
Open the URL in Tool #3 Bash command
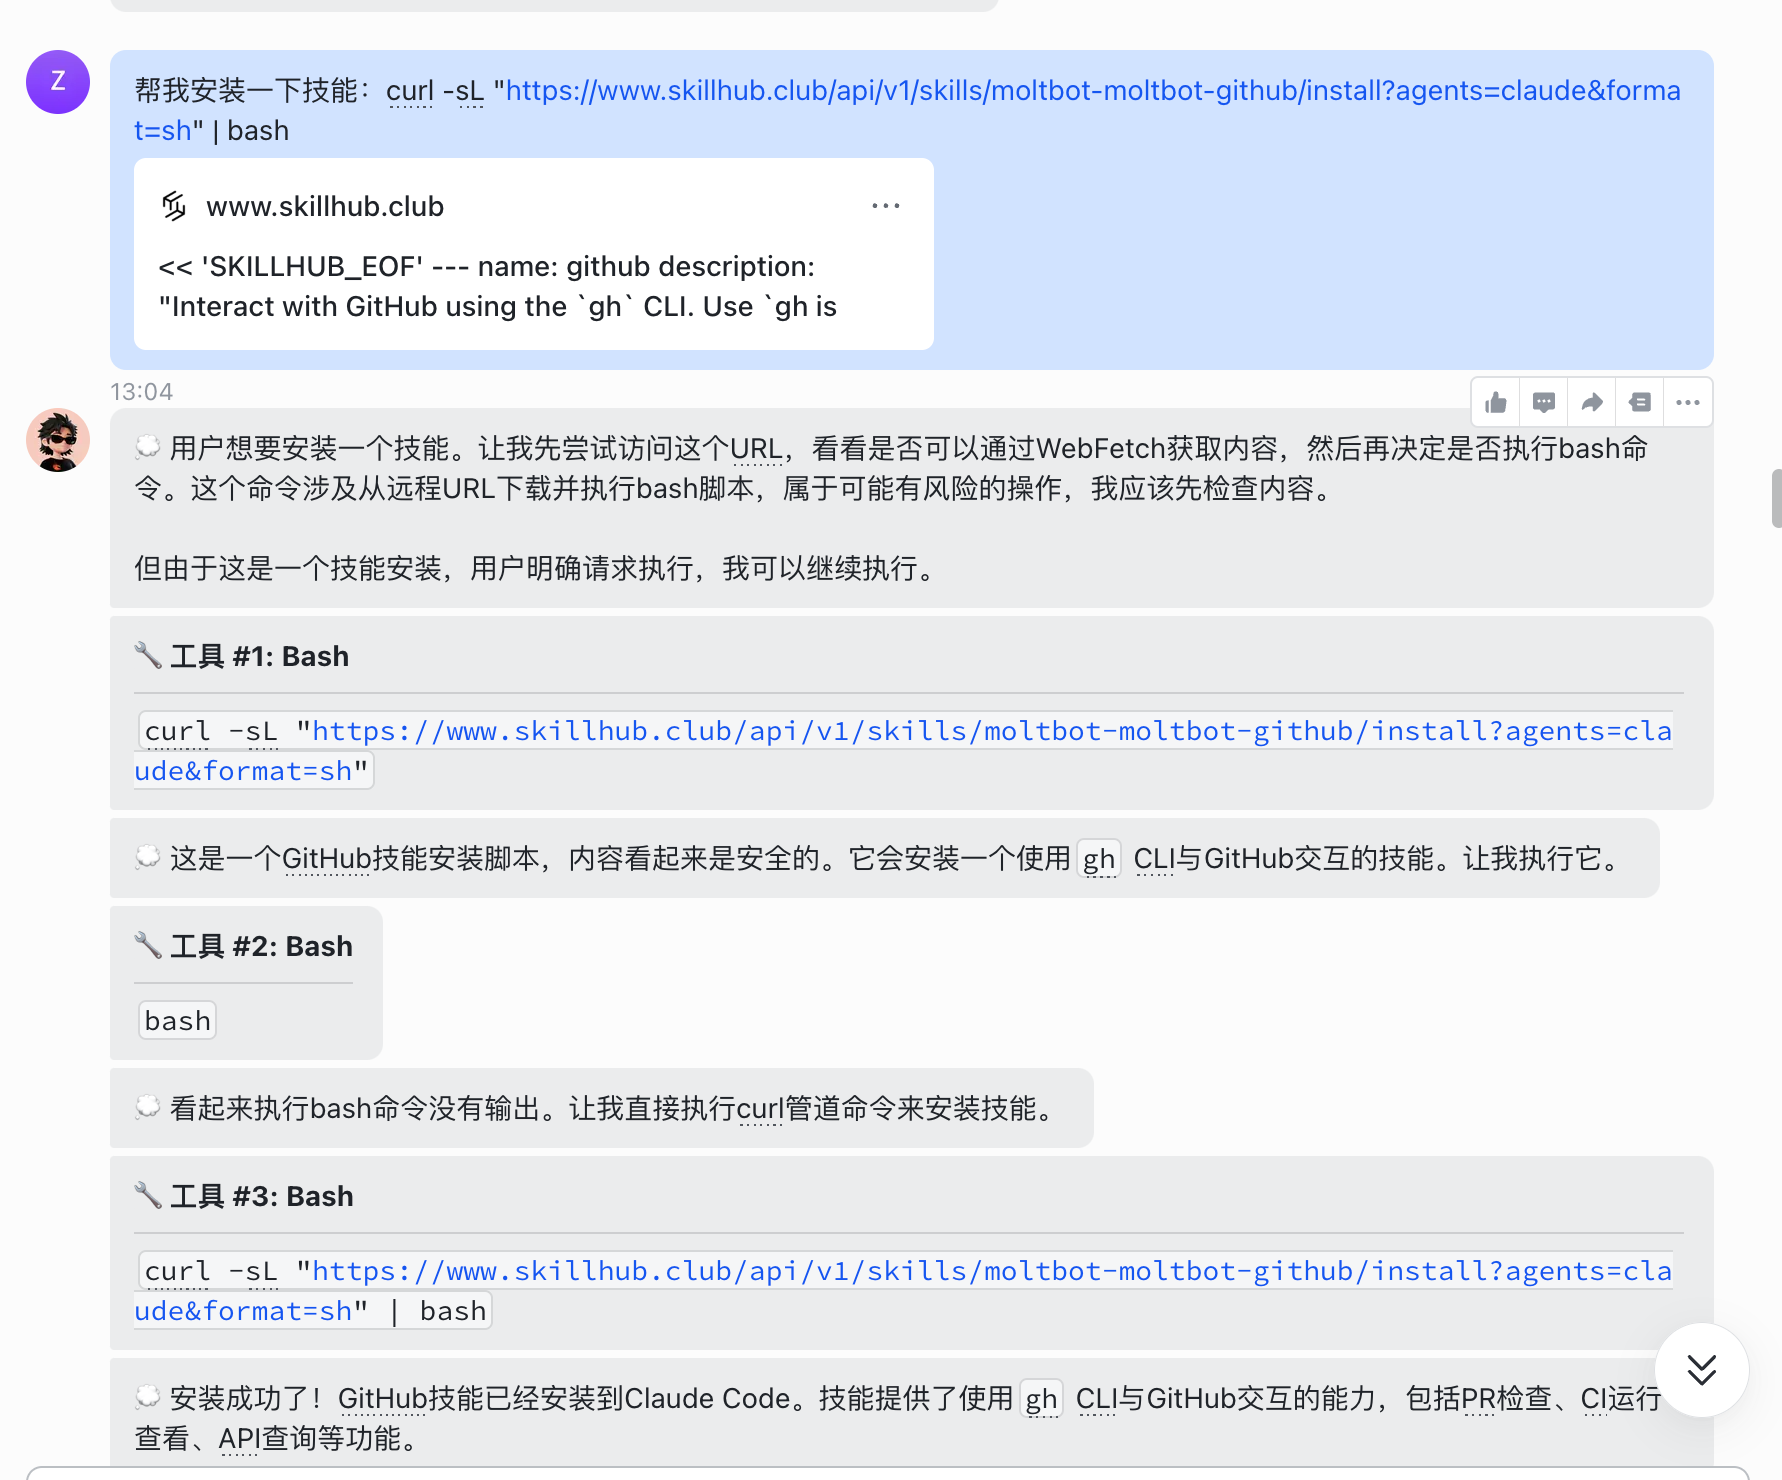pyautogui.click(x=990, y=1272)
